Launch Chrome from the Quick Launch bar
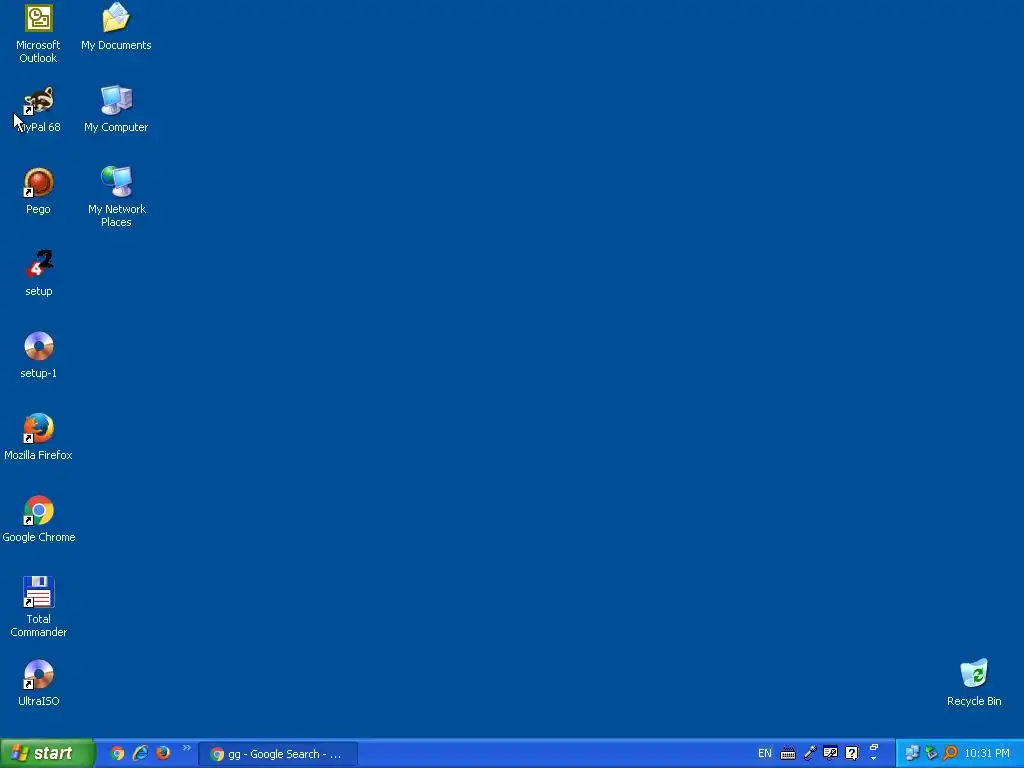This screenshot has width=1024, height=768. [x=117, y=754]
